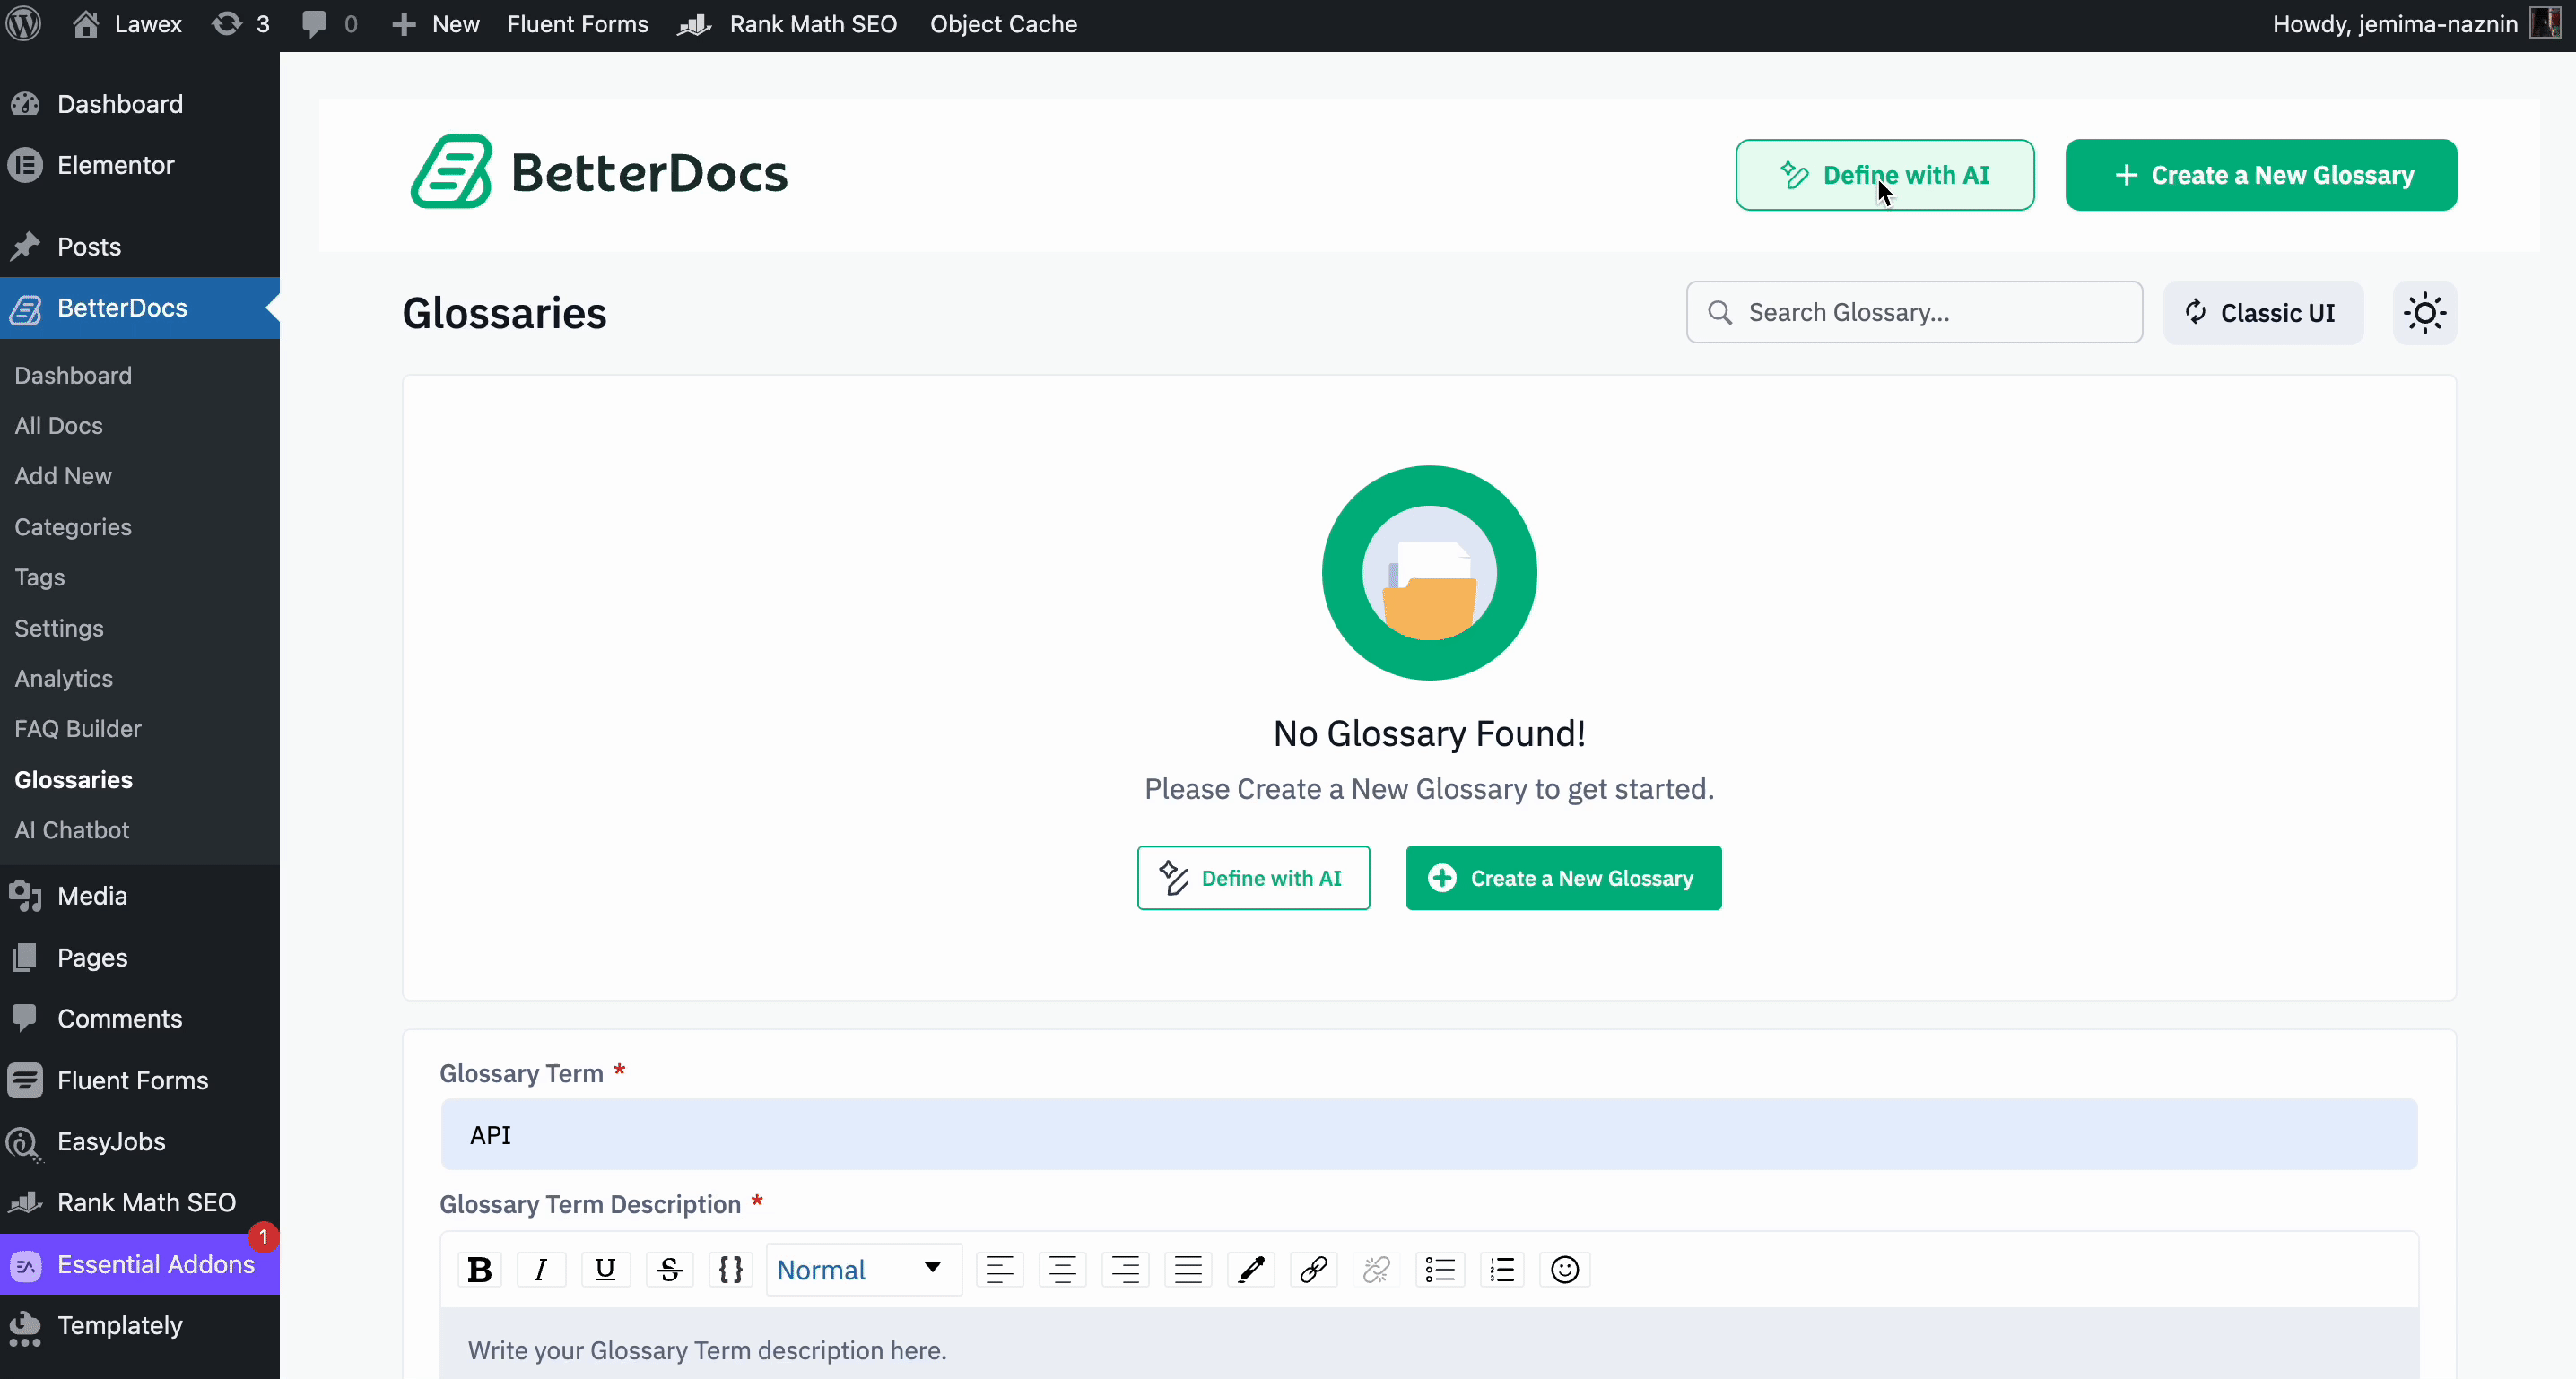2576x1379 pixels.
Task: Click the WordPress logo in admin bar
Action: click(x=24, y=24)
